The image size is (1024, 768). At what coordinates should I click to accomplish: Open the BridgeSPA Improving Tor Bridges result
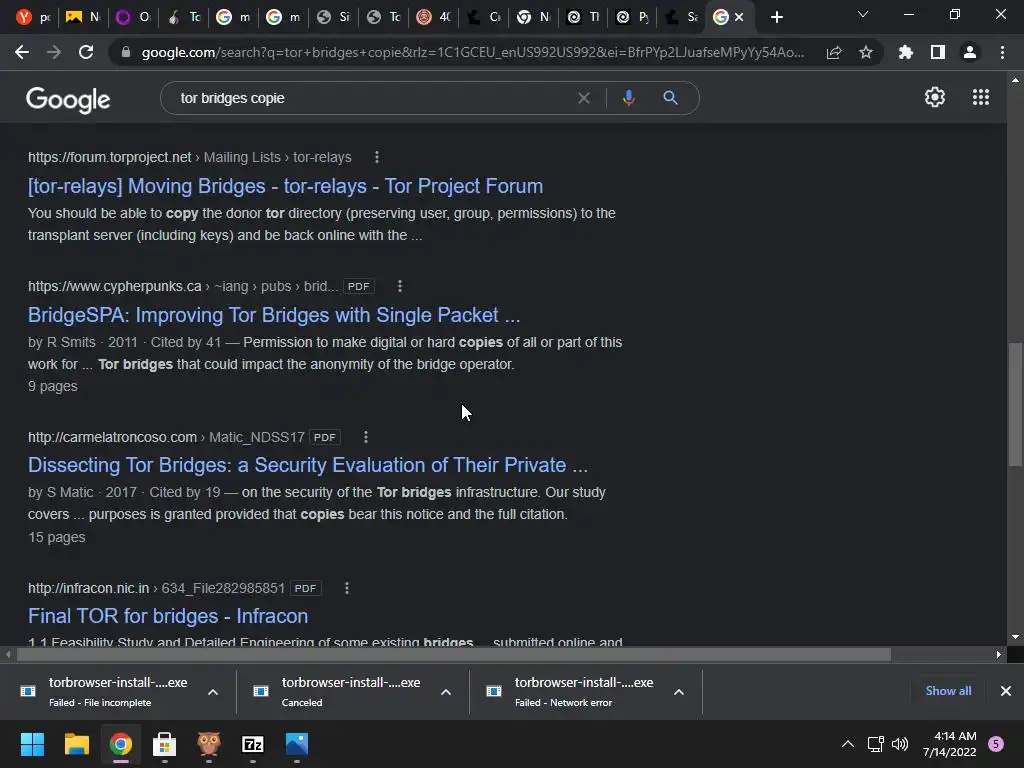pos(274,315)
